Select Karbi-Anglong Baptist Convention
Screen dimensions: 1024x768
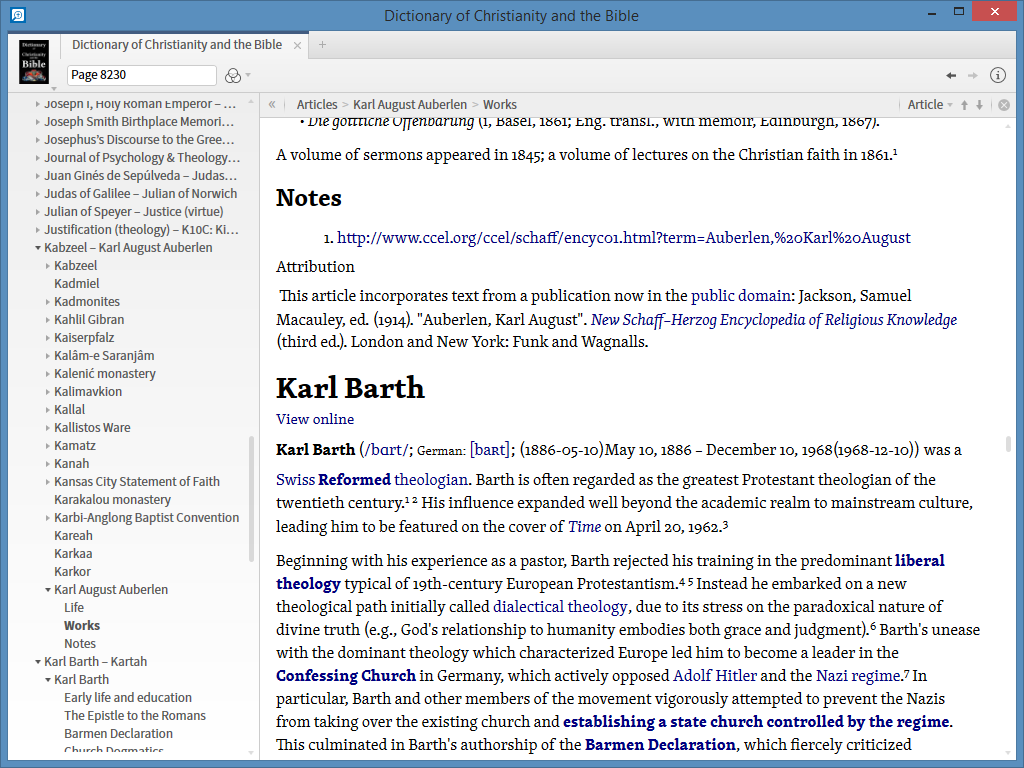[146, 517]
